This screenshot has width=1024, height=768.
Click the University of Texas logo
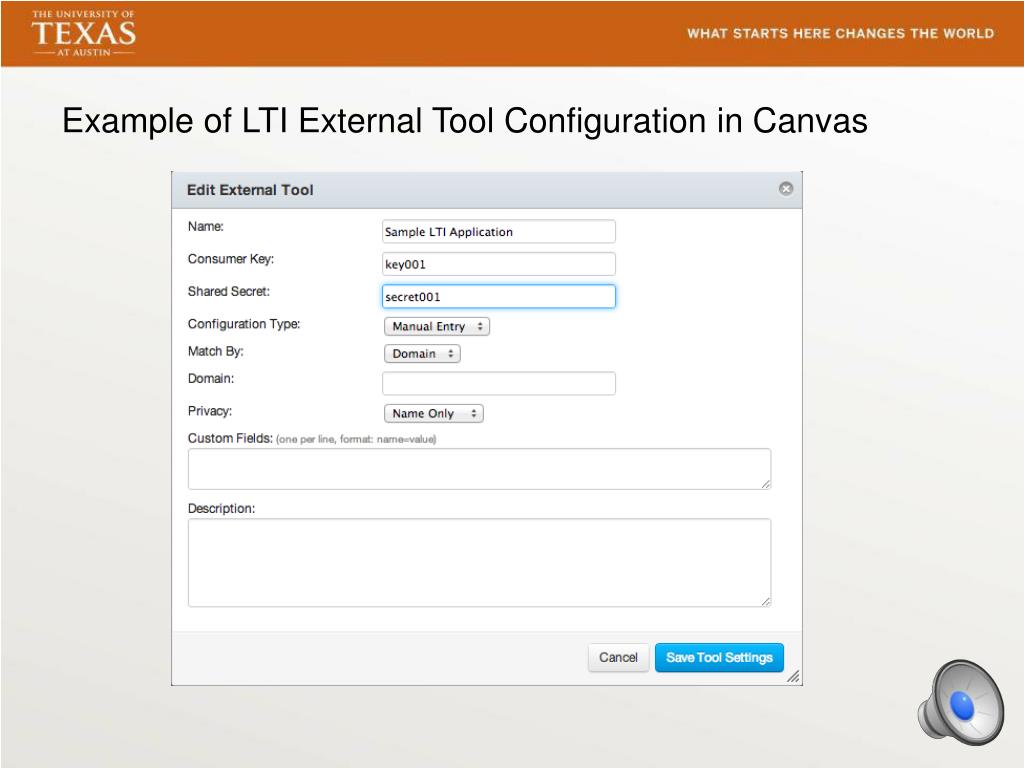(x=85, y=32)
